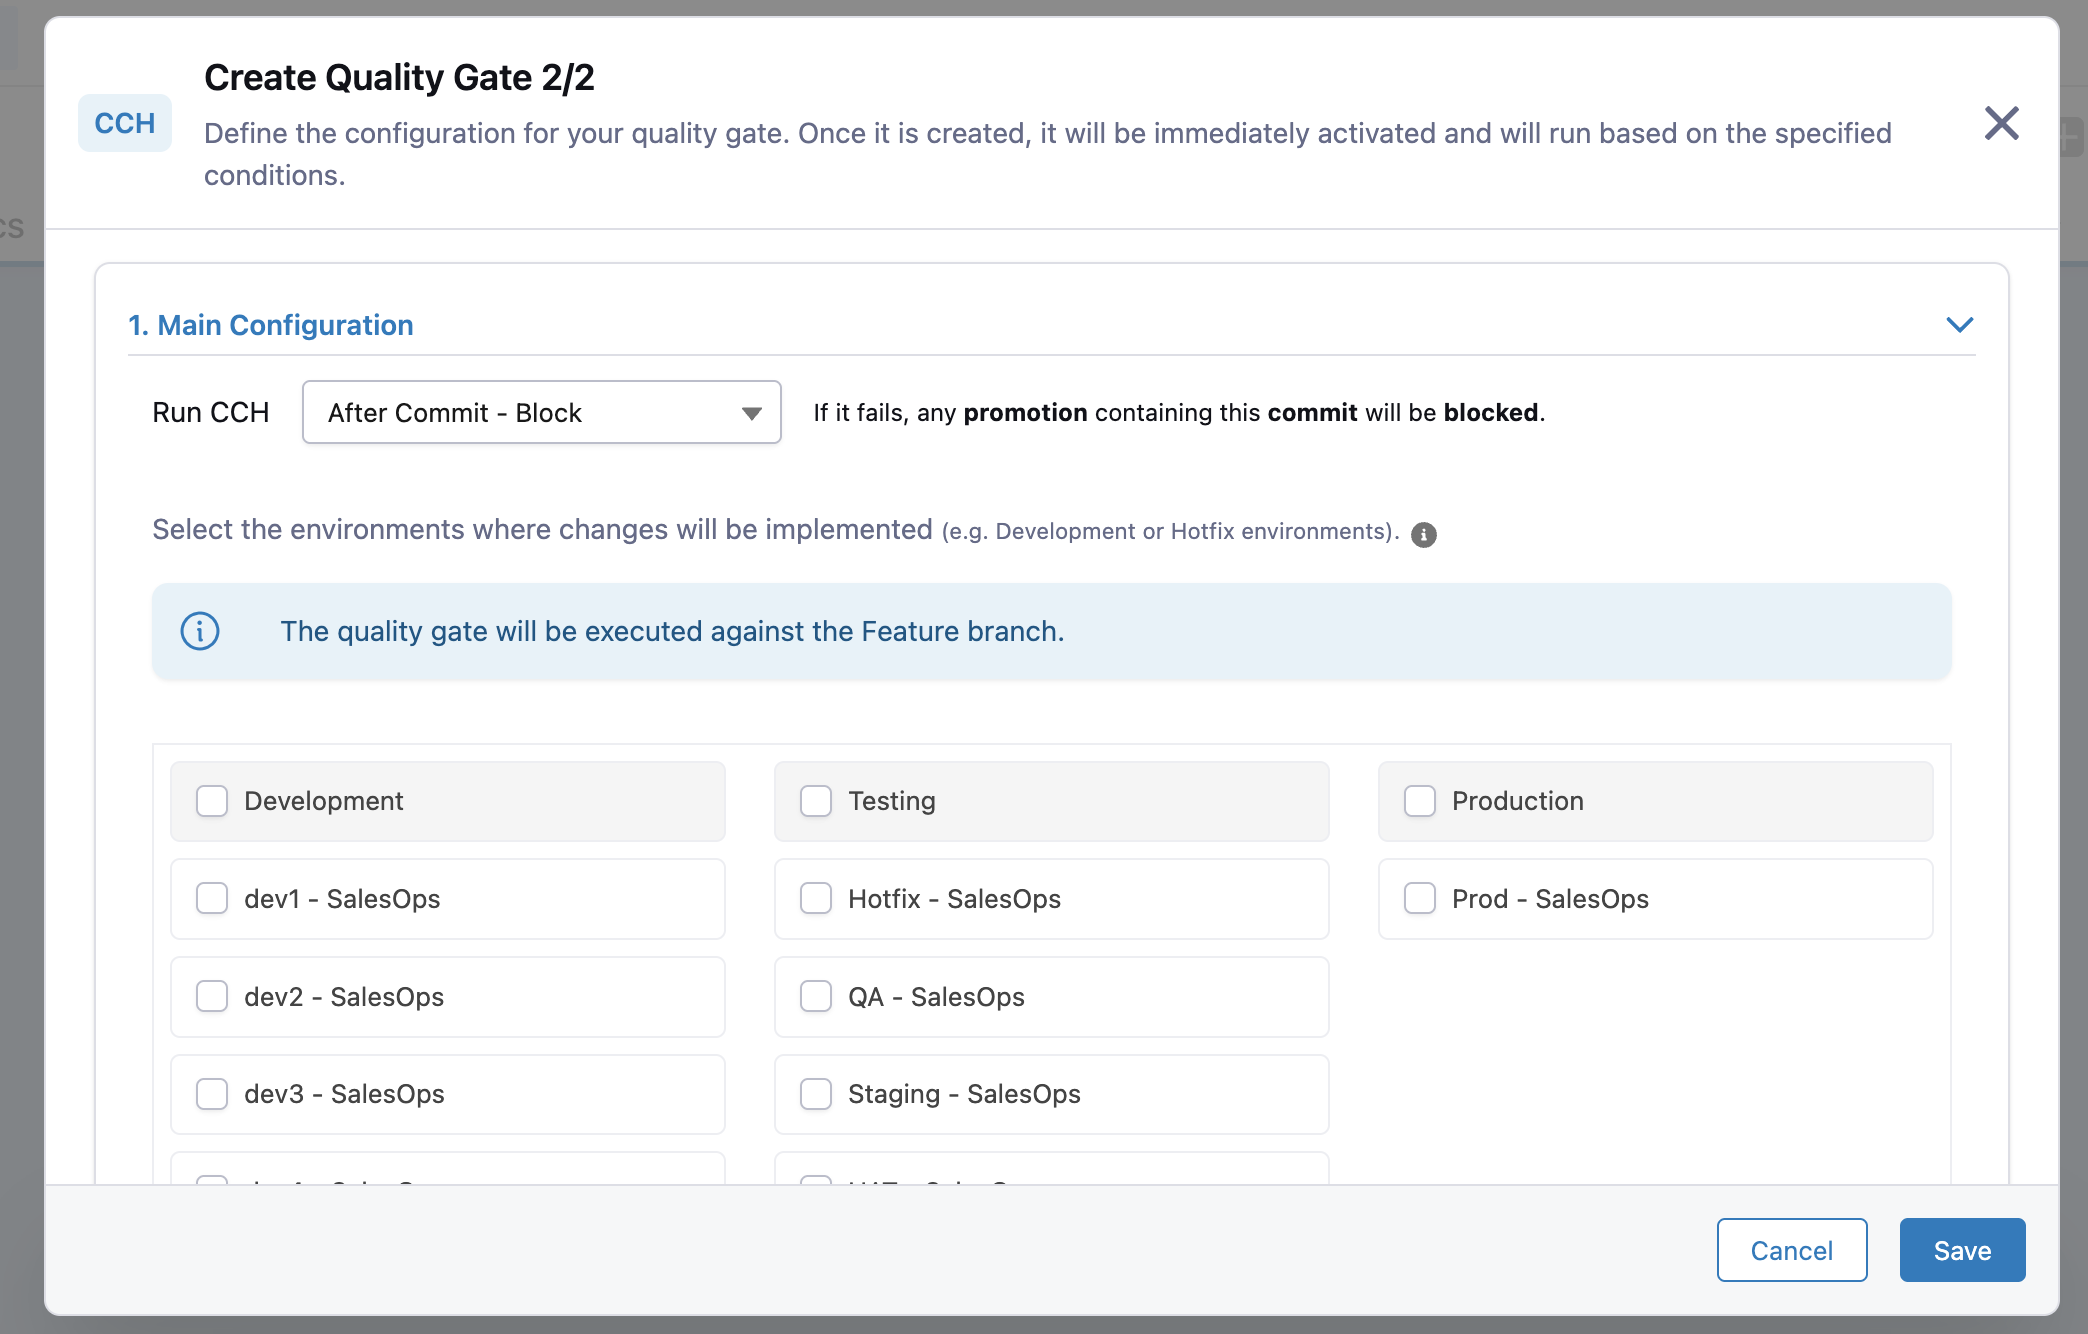Screen dimensions: 2088x1334
Task: Check the dev3 - SalesOps checkbox
Action: 212,1094
